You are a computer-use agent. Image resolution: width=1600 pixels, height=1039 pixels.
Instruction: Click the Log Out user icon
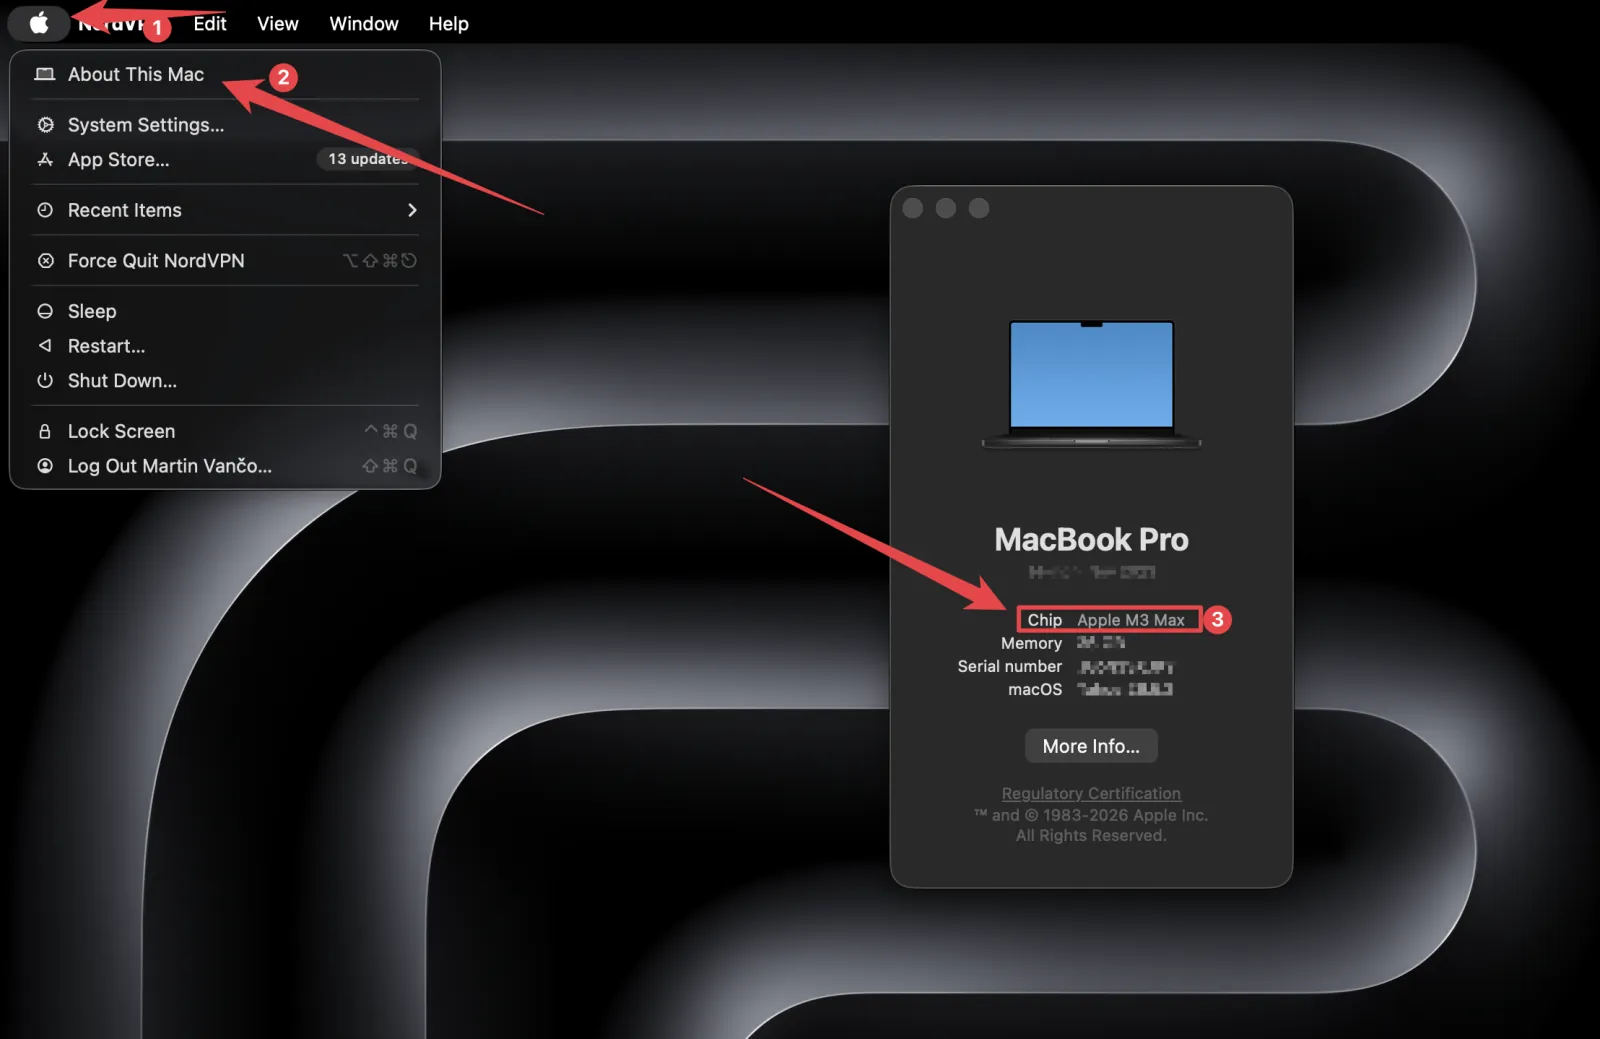[x=45, y=466]
